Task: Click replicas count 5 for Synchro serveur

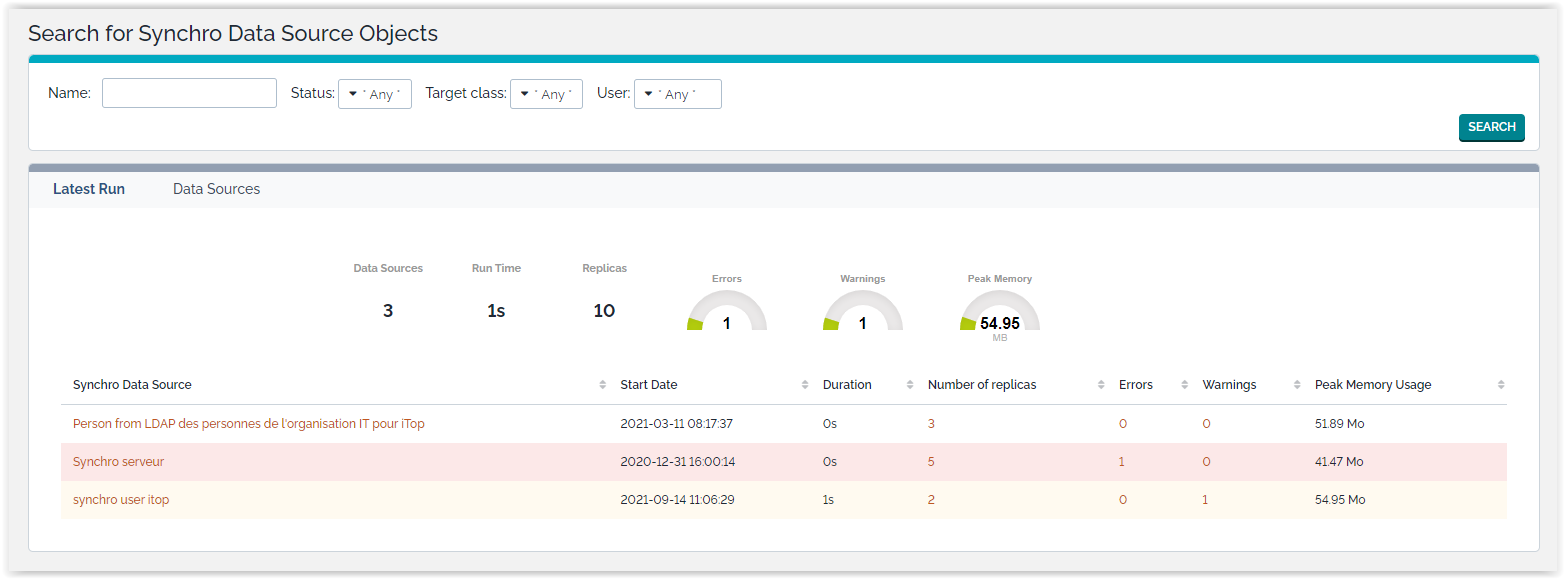Action: [931, 462]
